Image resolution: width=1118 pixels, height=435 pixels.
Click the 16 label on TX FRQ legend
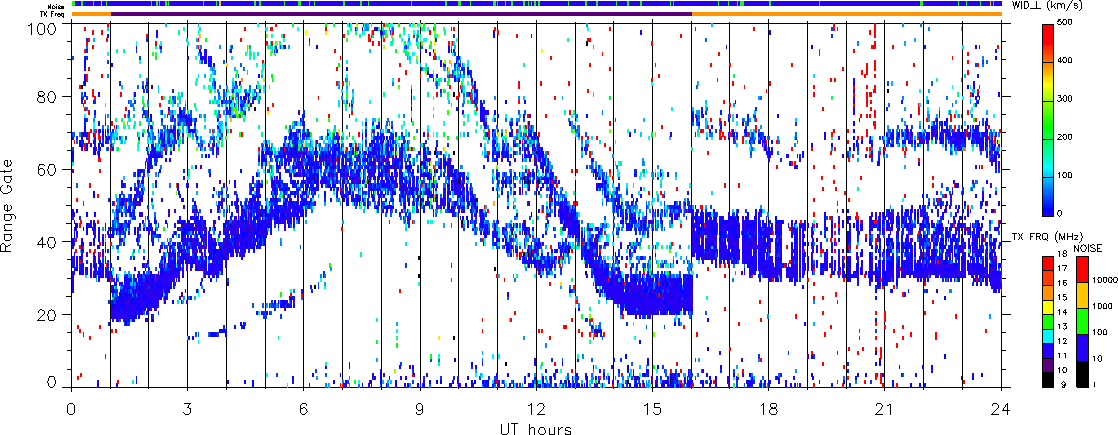(x=1062, y=283)
